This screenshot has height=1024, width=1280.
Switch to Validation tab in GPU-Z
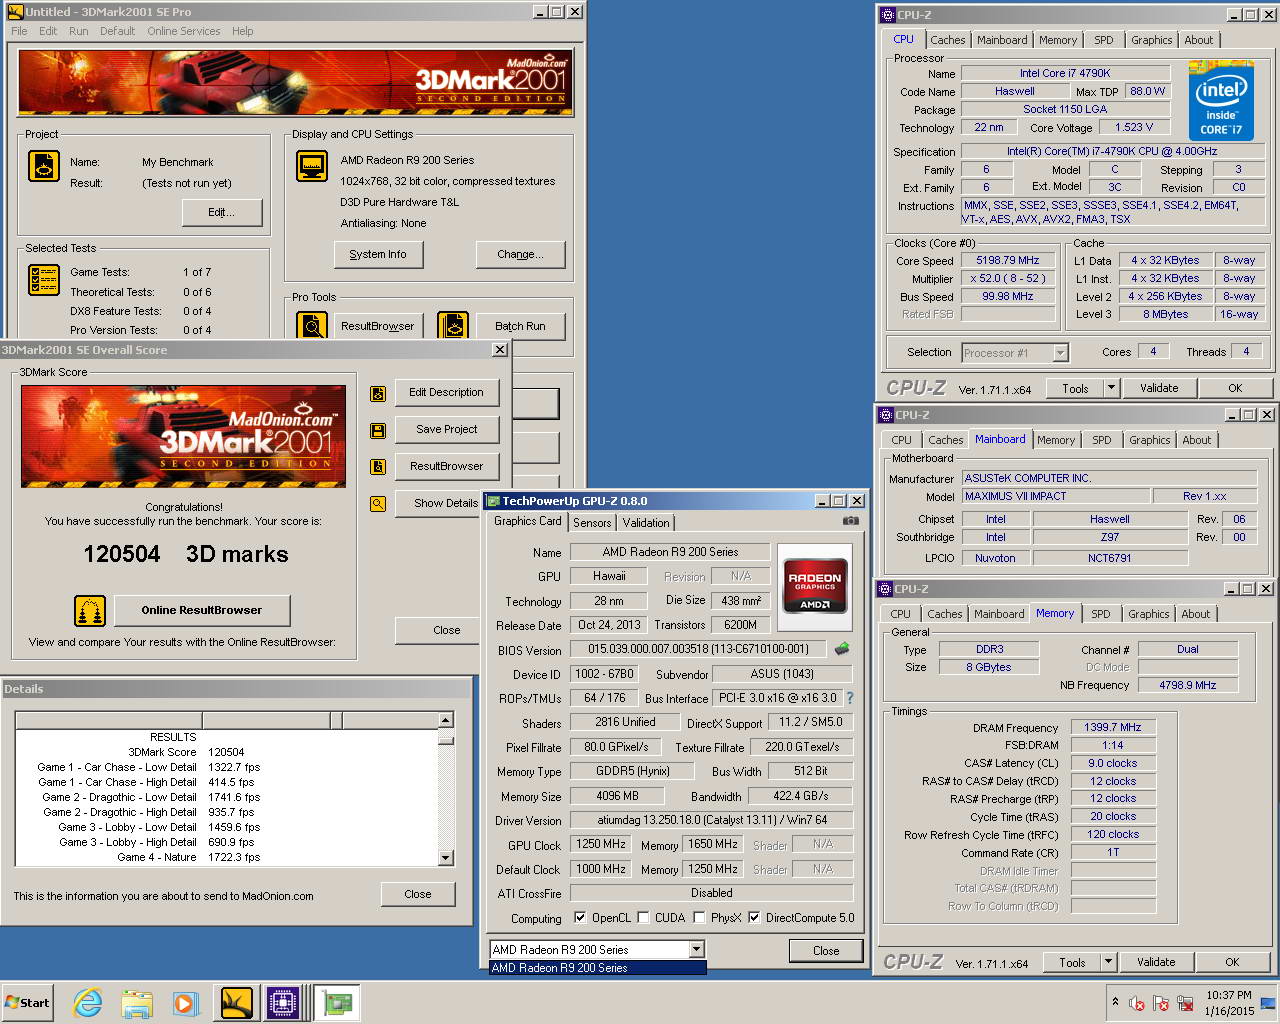(646, 522)
